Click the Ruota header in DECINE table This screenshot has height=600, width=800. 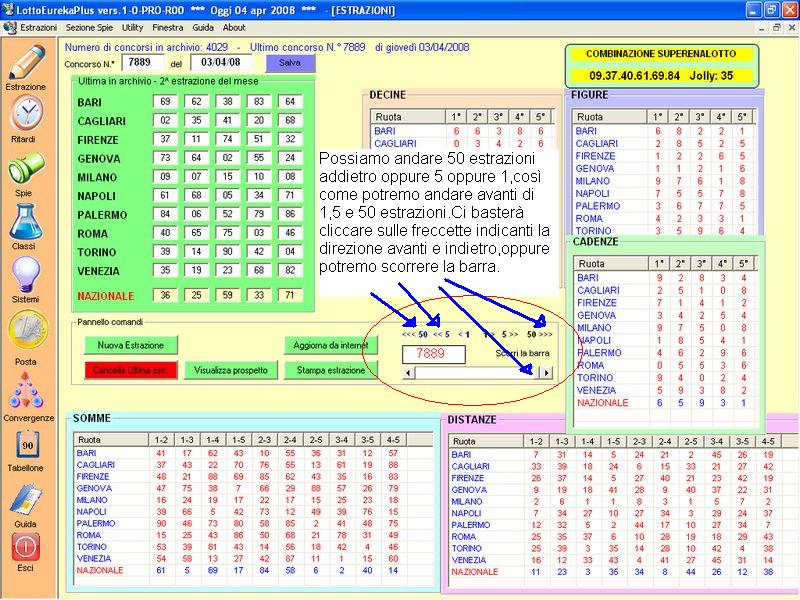pos(408,117)
